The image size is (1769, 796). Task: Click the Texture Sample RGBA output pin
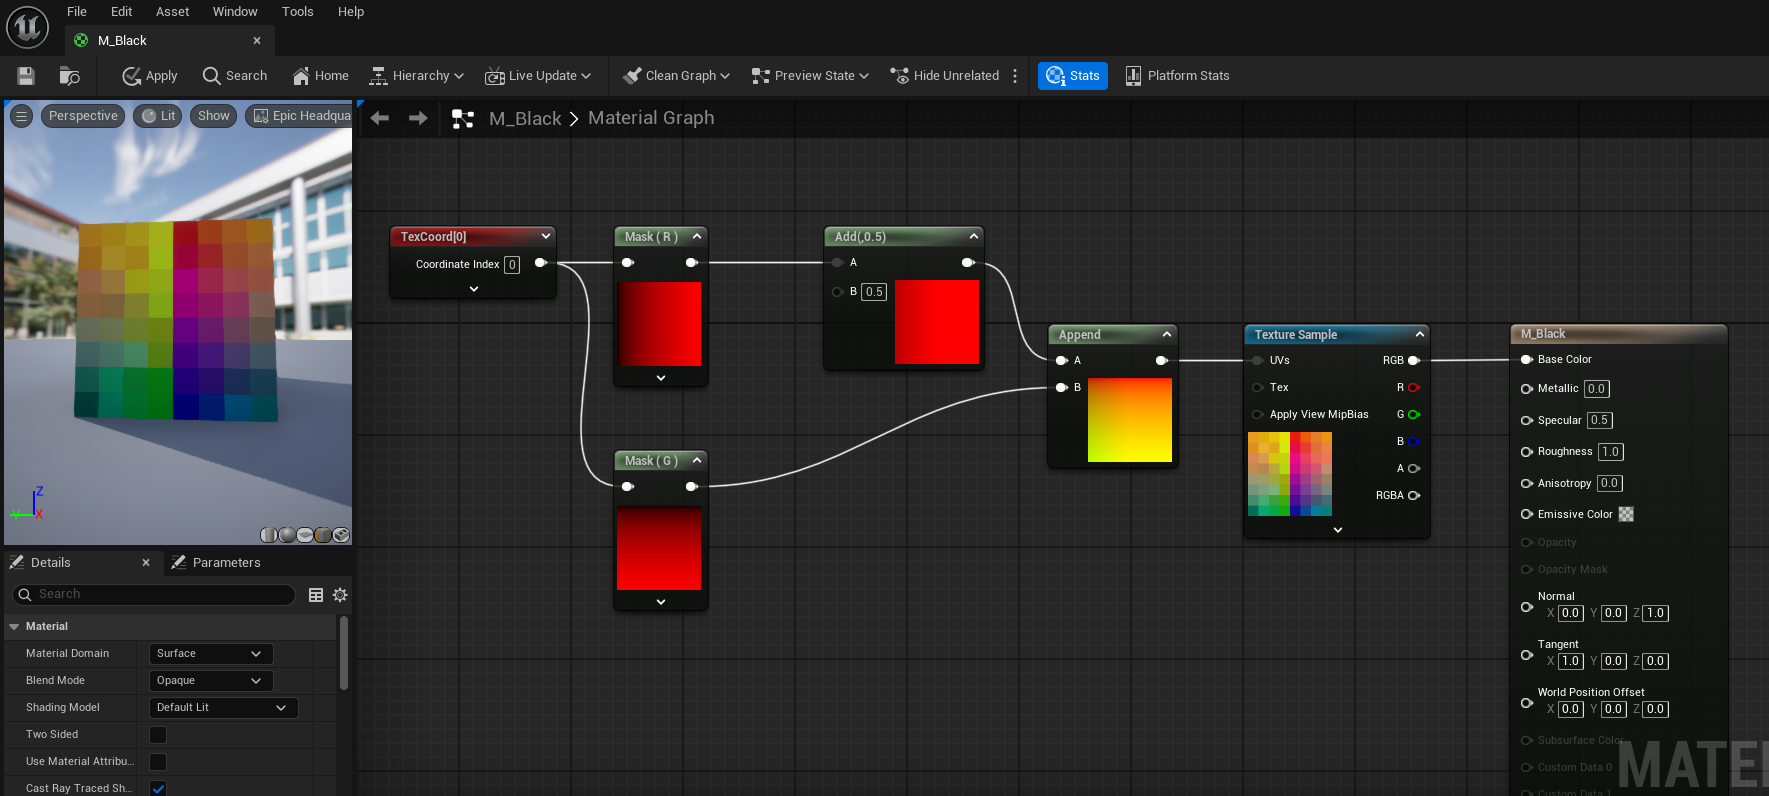tap(1414, 495)
